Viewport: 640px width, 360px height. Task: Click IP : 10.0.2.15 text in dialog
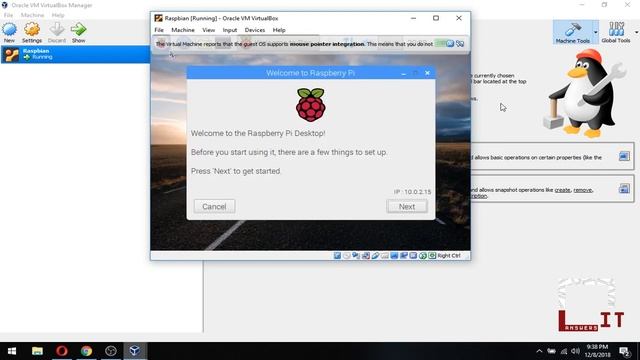coord(412,192)
